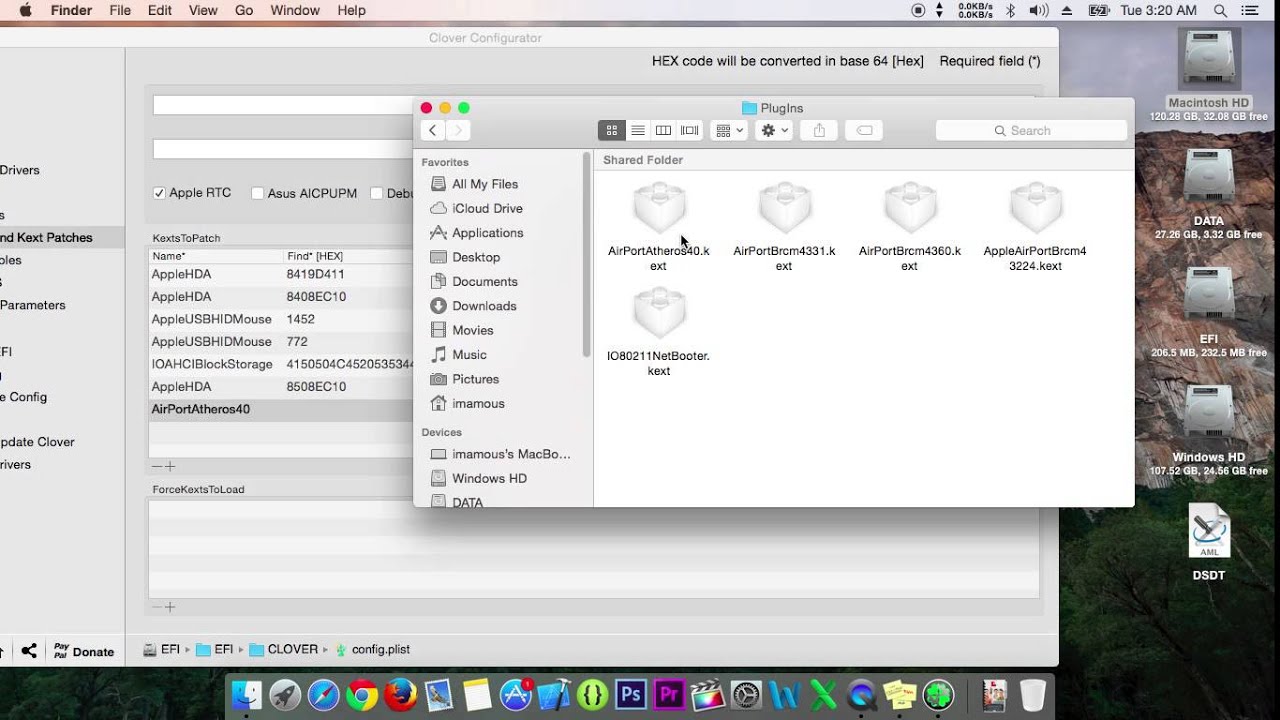Select iCloud Drive in sidebar
1280x720 pixels.
pos(487,208)
